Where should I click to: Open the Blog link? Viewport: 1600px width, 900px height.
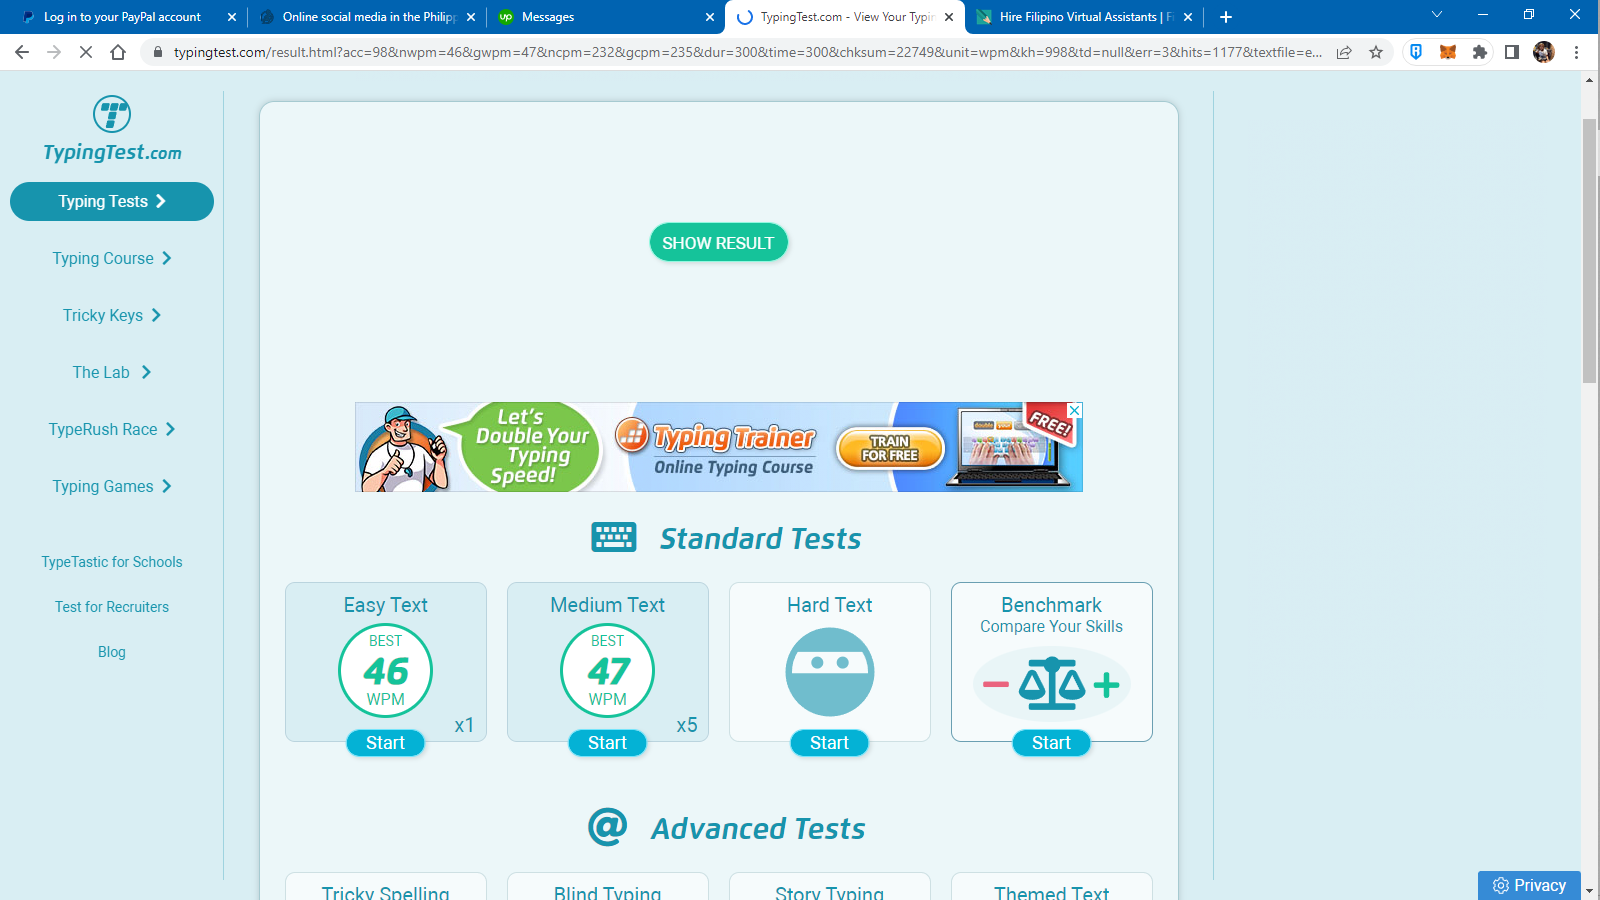click(x=112, y=652)
